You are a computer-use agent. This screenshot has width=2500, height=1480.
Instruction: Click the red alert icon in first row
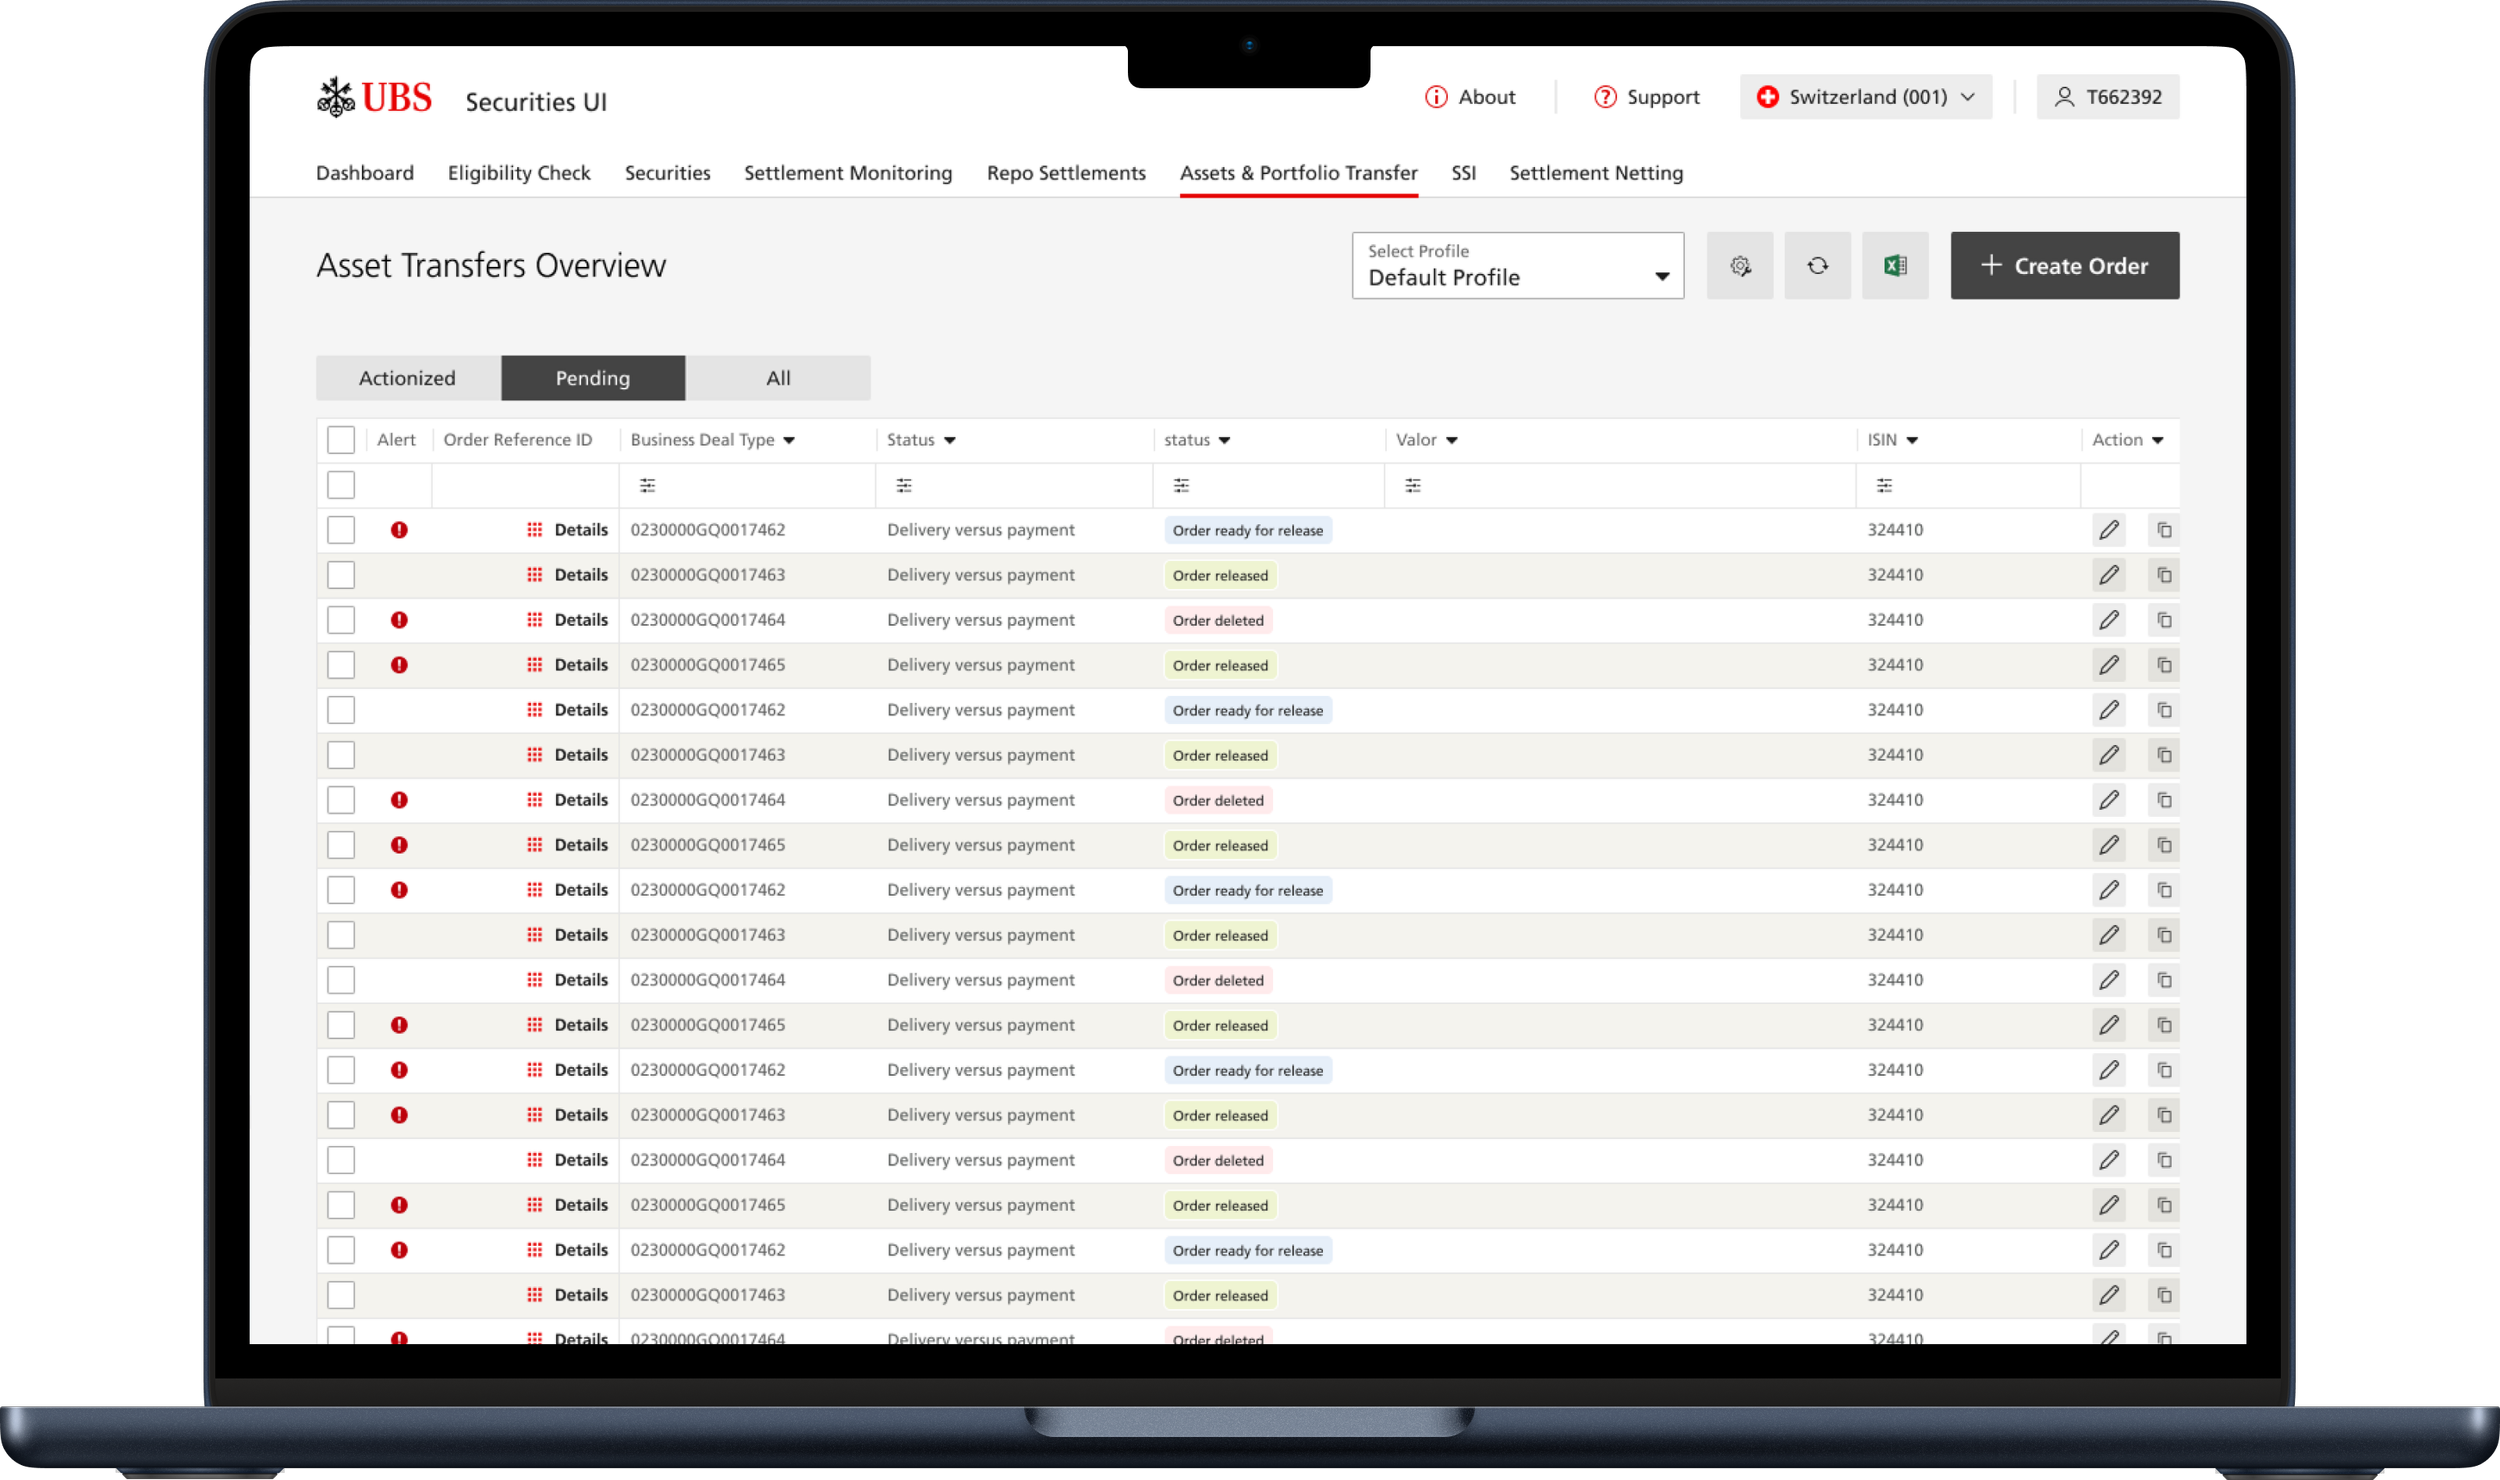(399, 530)
